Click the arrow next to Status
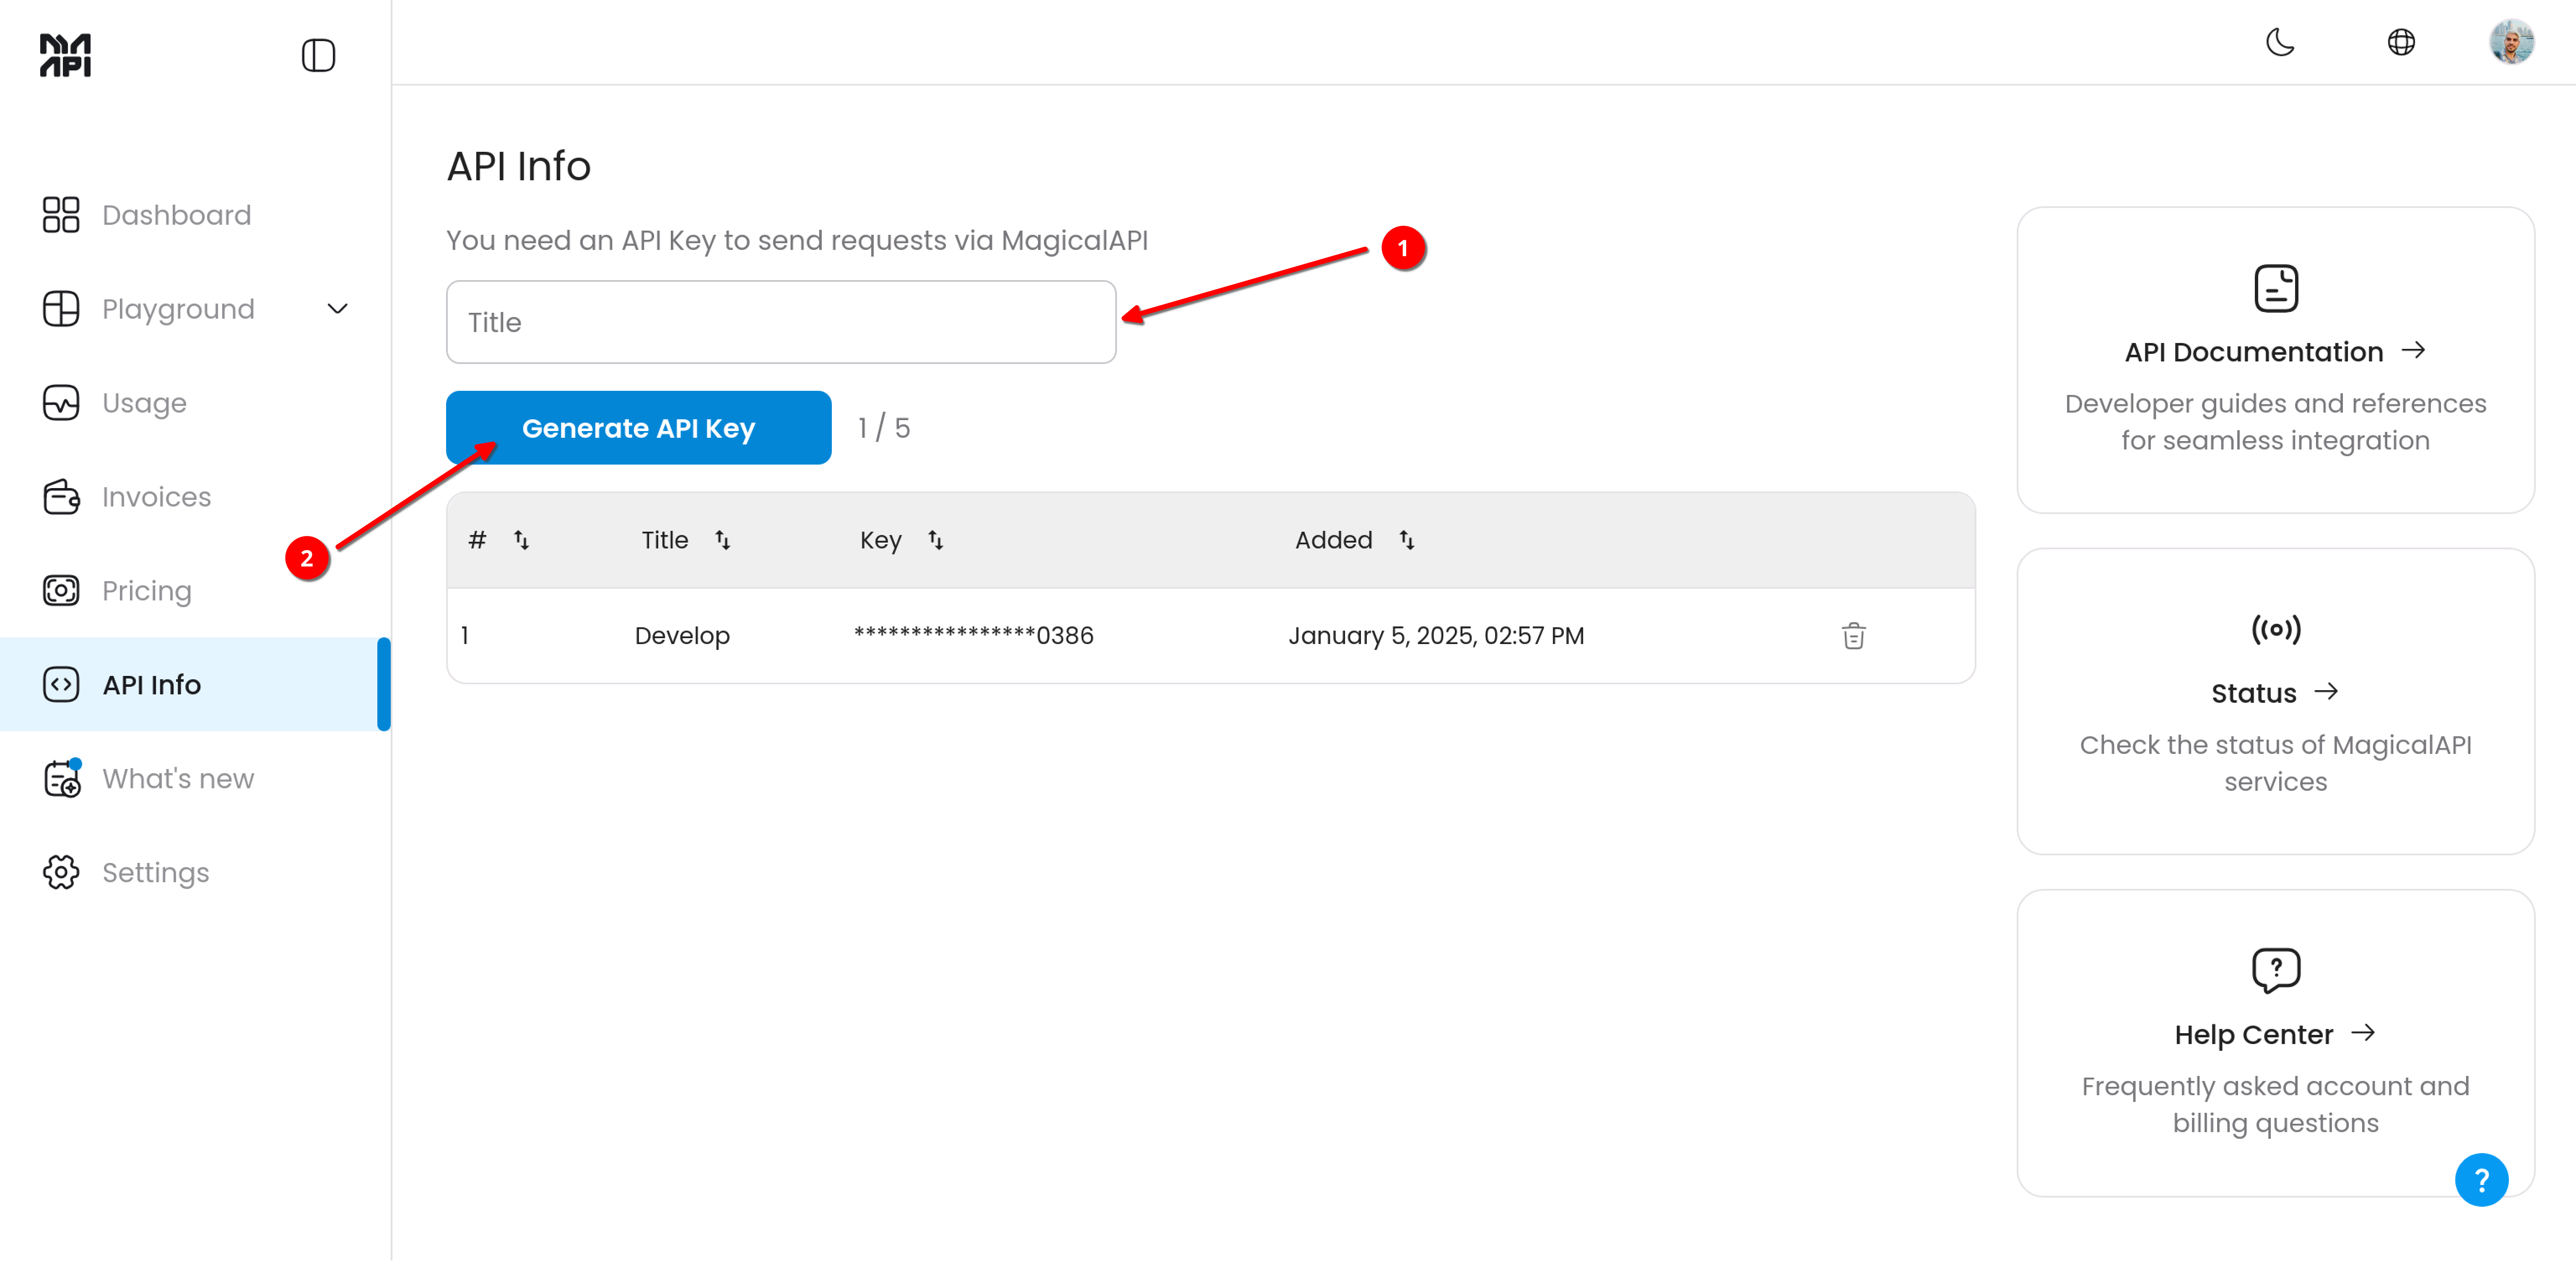 pyautogui.click(x=2326, y=691)
